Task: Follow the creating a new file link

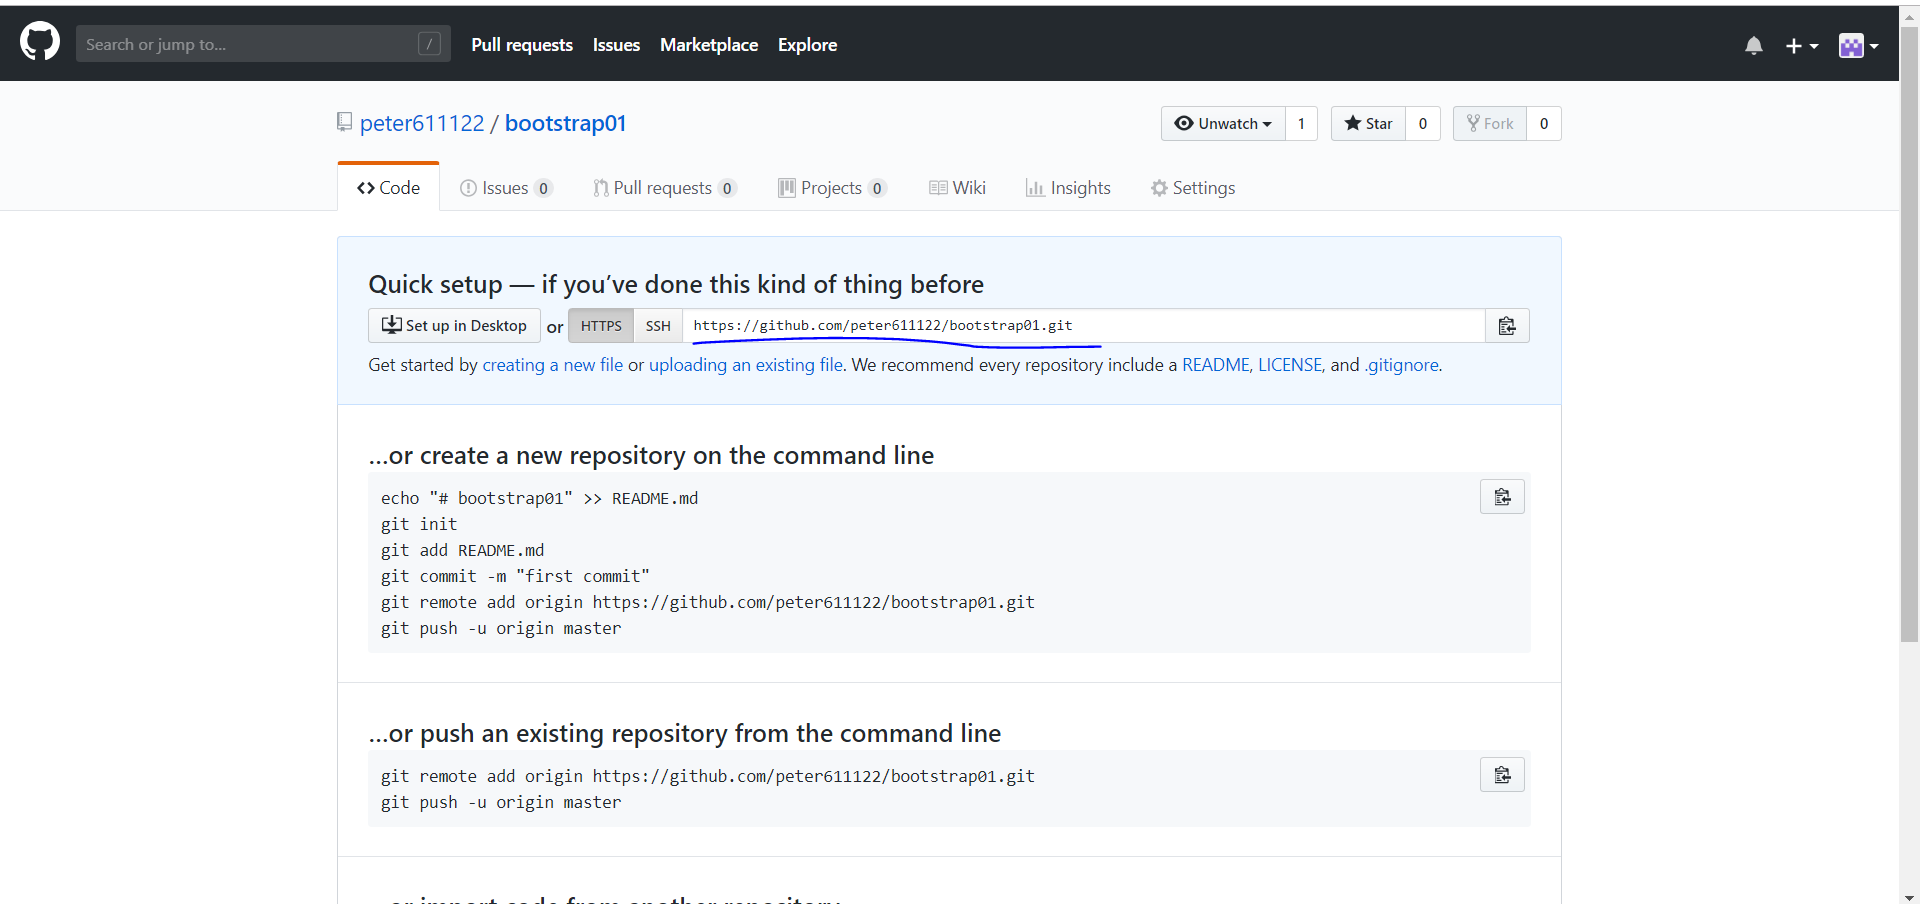Action: (x=553, y=365)
